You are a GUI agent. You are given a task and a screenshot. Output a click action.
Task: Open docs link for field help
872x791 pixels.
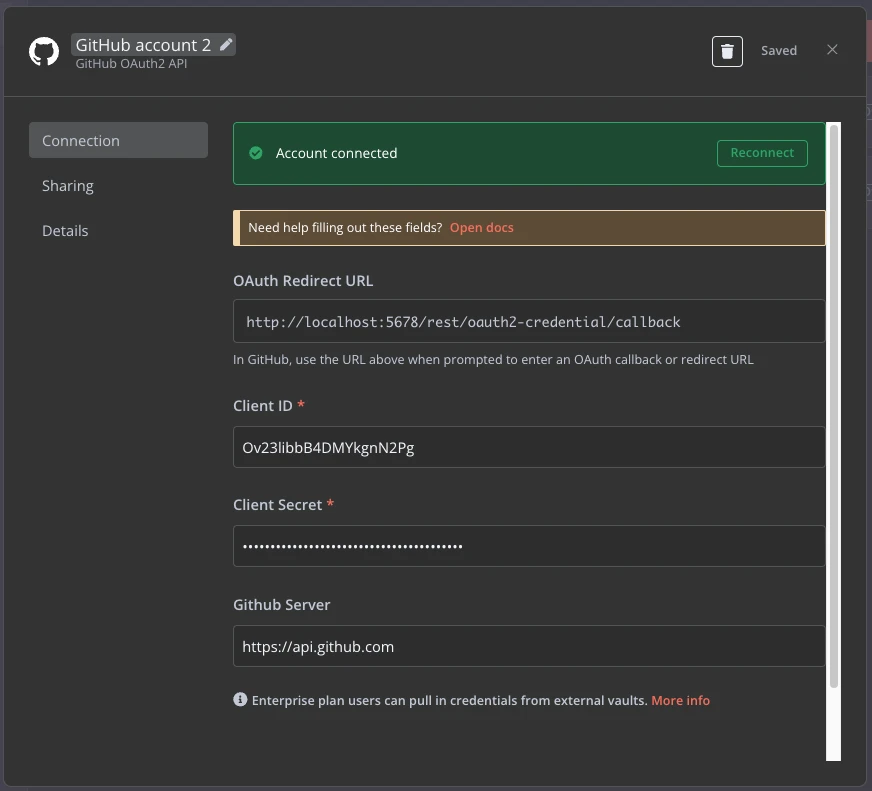click(x=481, y=228)
